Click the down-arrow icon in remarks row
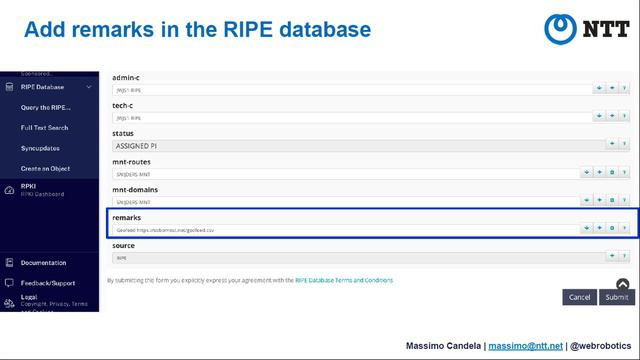640x360 pixels. [587, 228]
